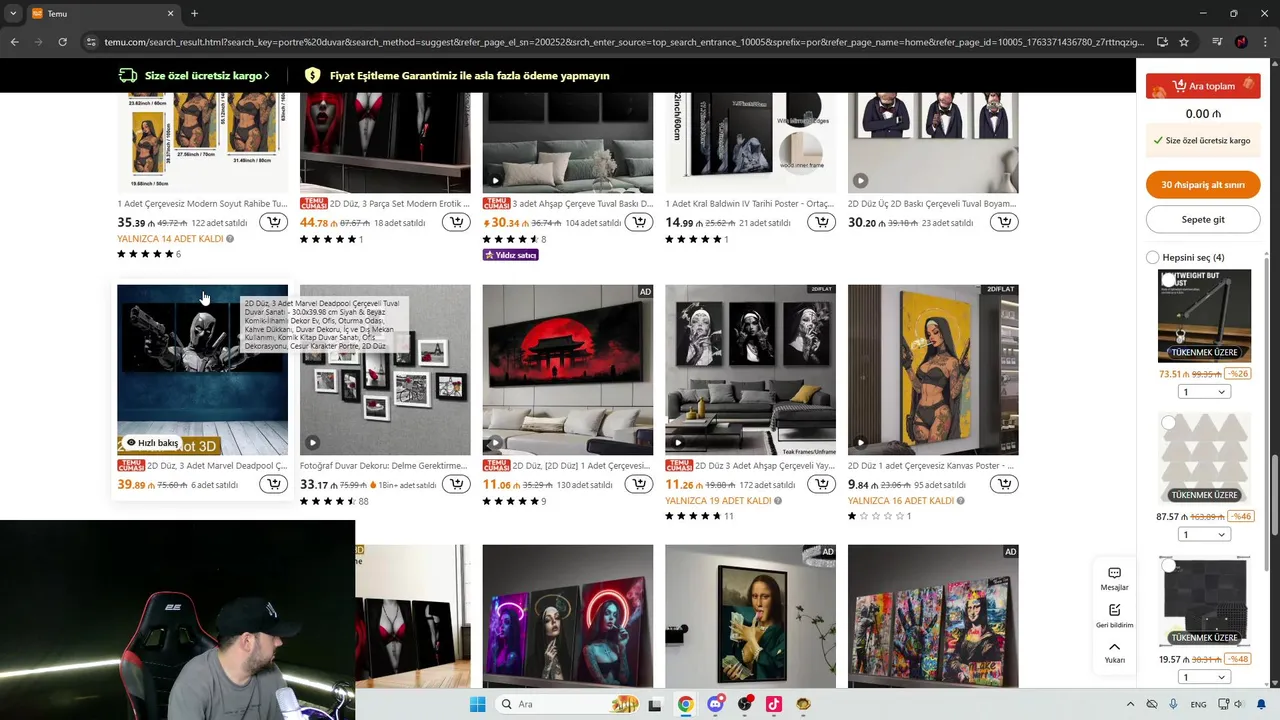Click the Hızlı bakış quick view button
1280x720 pixels.
pos(152,443)
